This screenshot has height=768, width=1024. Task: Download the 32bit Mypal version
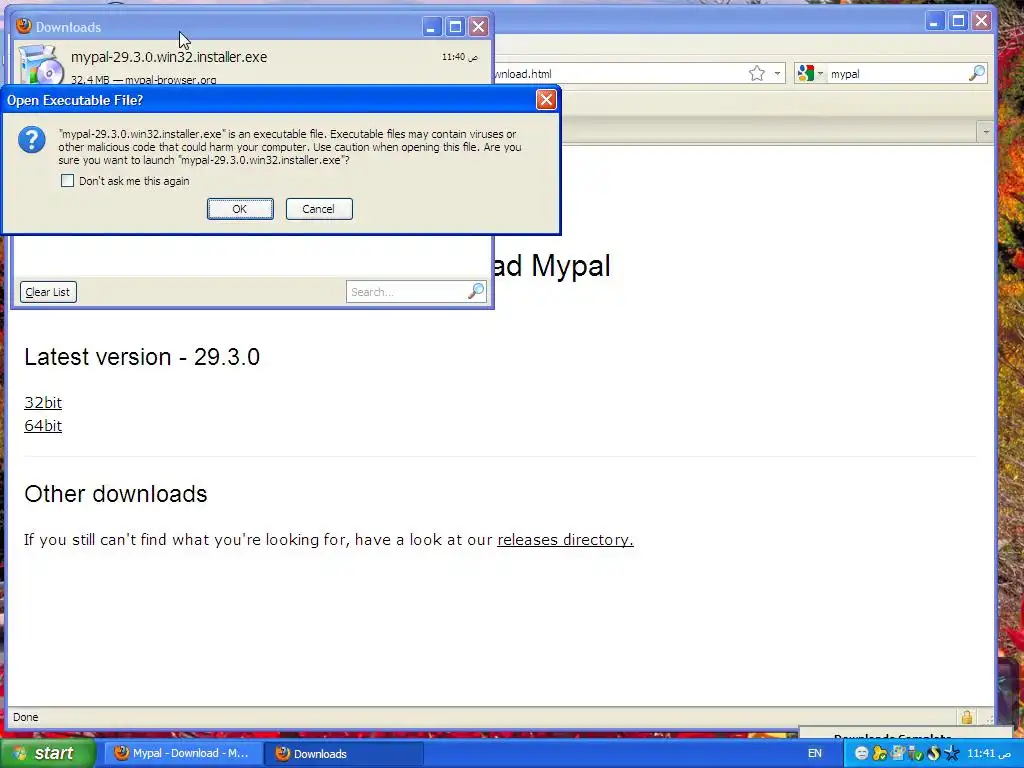click(43, 402)
